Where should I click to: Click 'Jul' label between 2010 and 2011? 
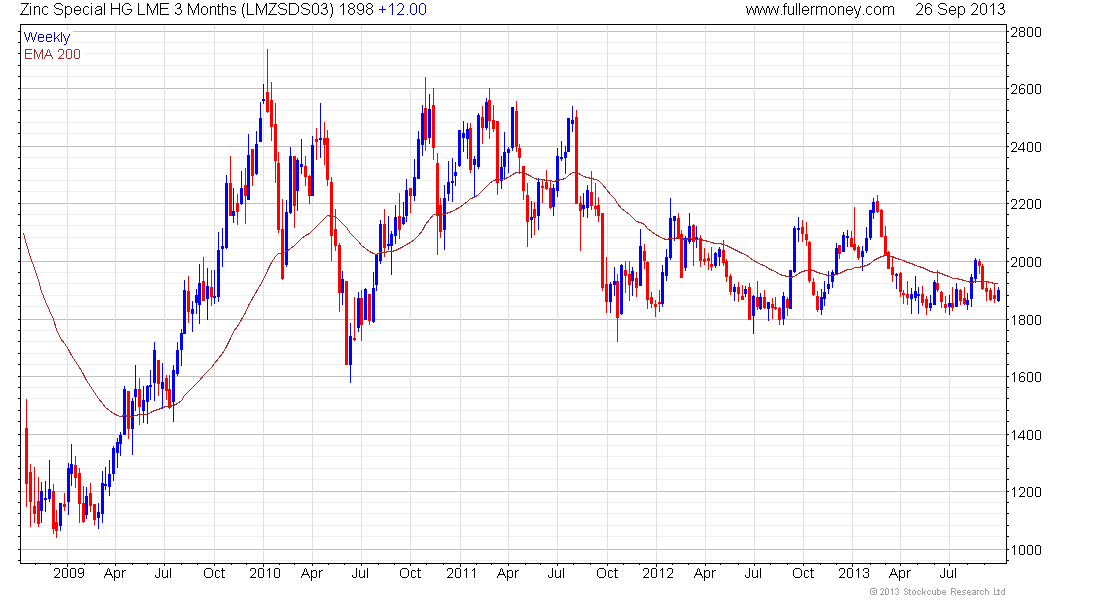tap(360, 573)
